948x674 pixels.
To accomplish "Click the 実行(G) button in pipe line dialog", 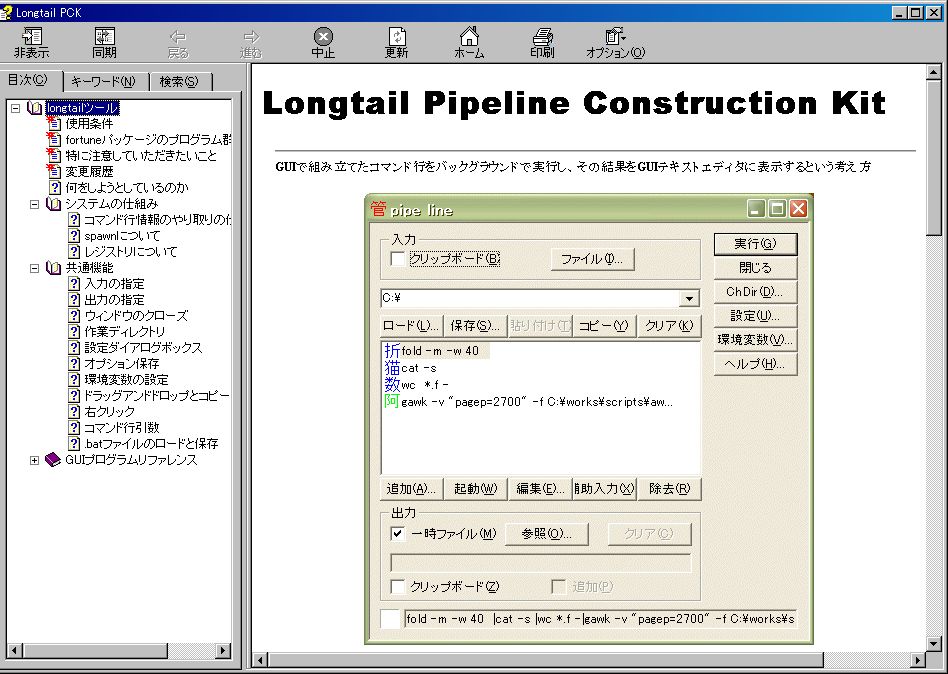I will click(755, 243).
